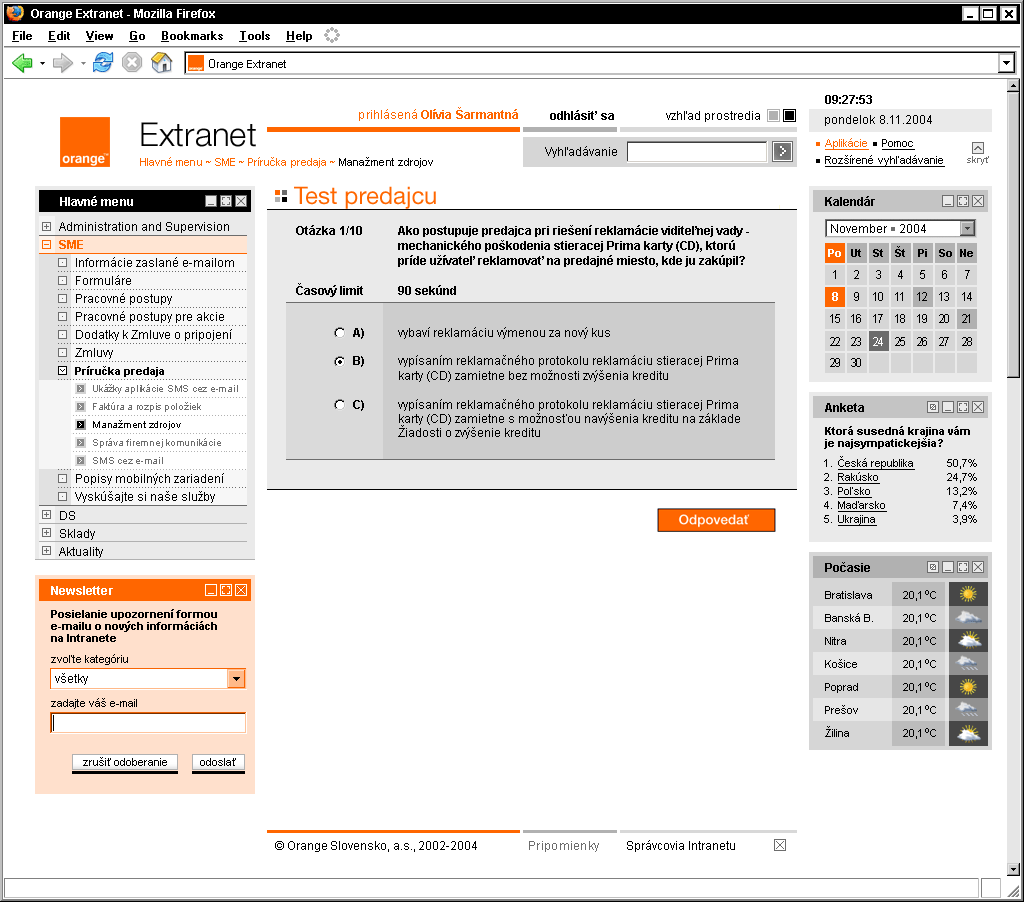Image resolution: width=1024 pixels, height=902 pixels.
Task: Click the odhlásiť sa logout link
Action: [x=581, y=116]
